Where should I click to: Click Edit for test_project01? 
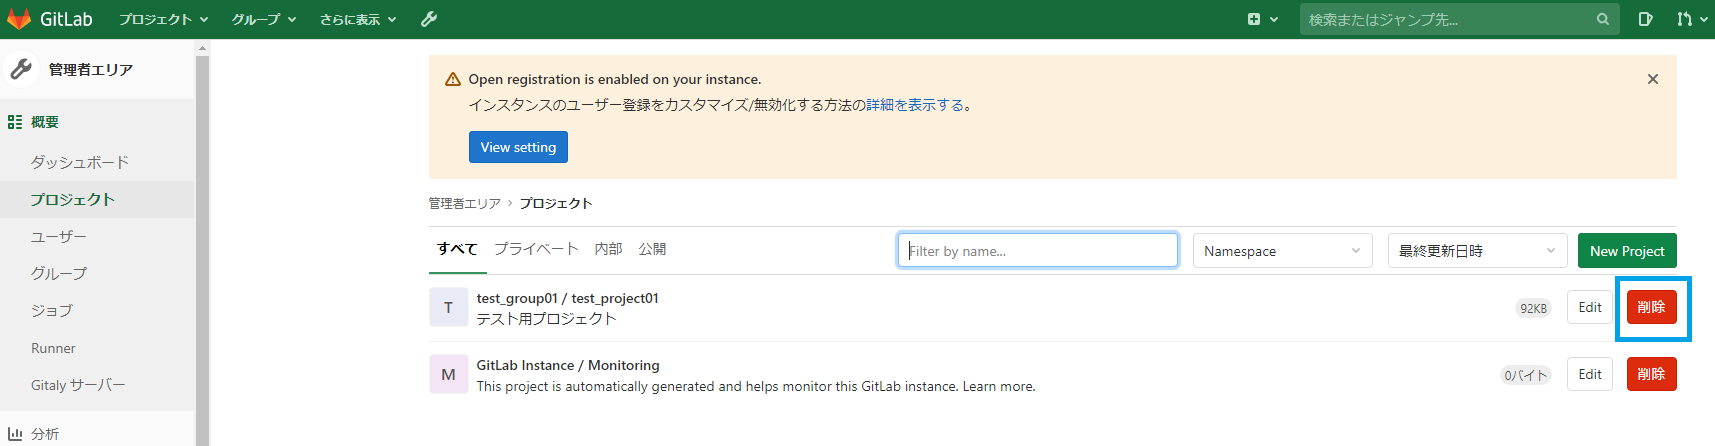(1590, 307)
